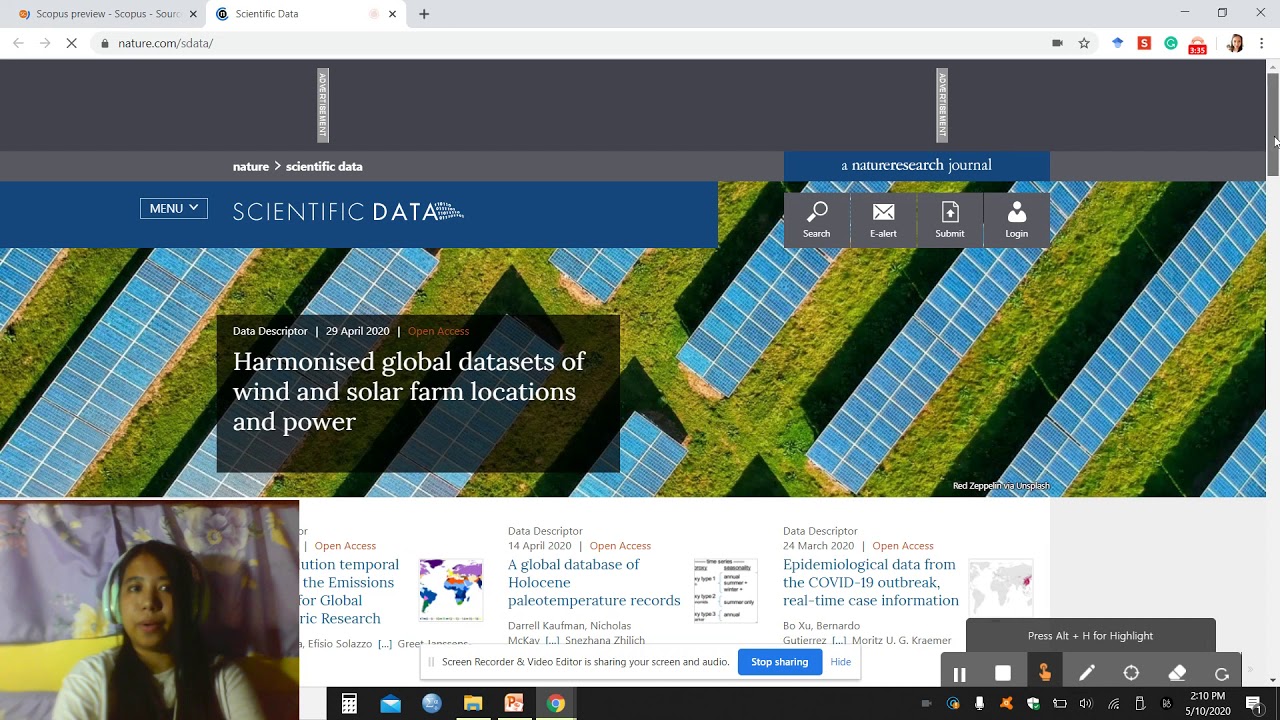Click the COVID-19 article time series thumbnail
The height and width of the screenshot is (720, 1280).
point(726,590)
